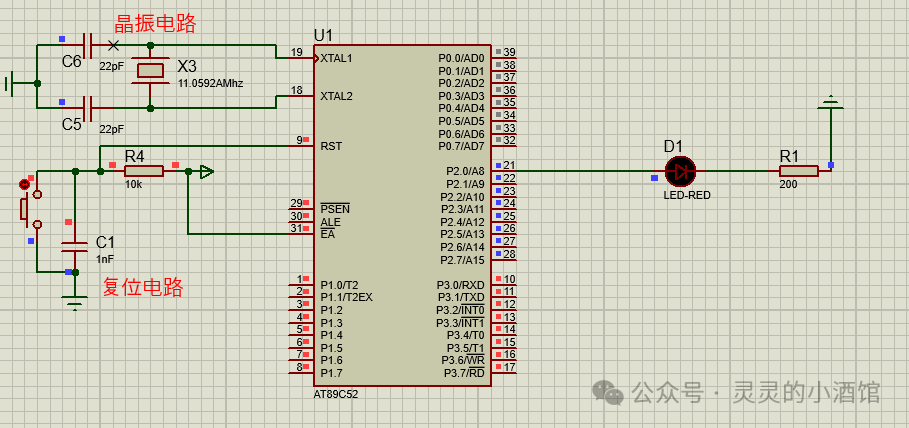Click the C5 reference label
This screenshot has height=428, width=909.
click(x=72, y=124)
